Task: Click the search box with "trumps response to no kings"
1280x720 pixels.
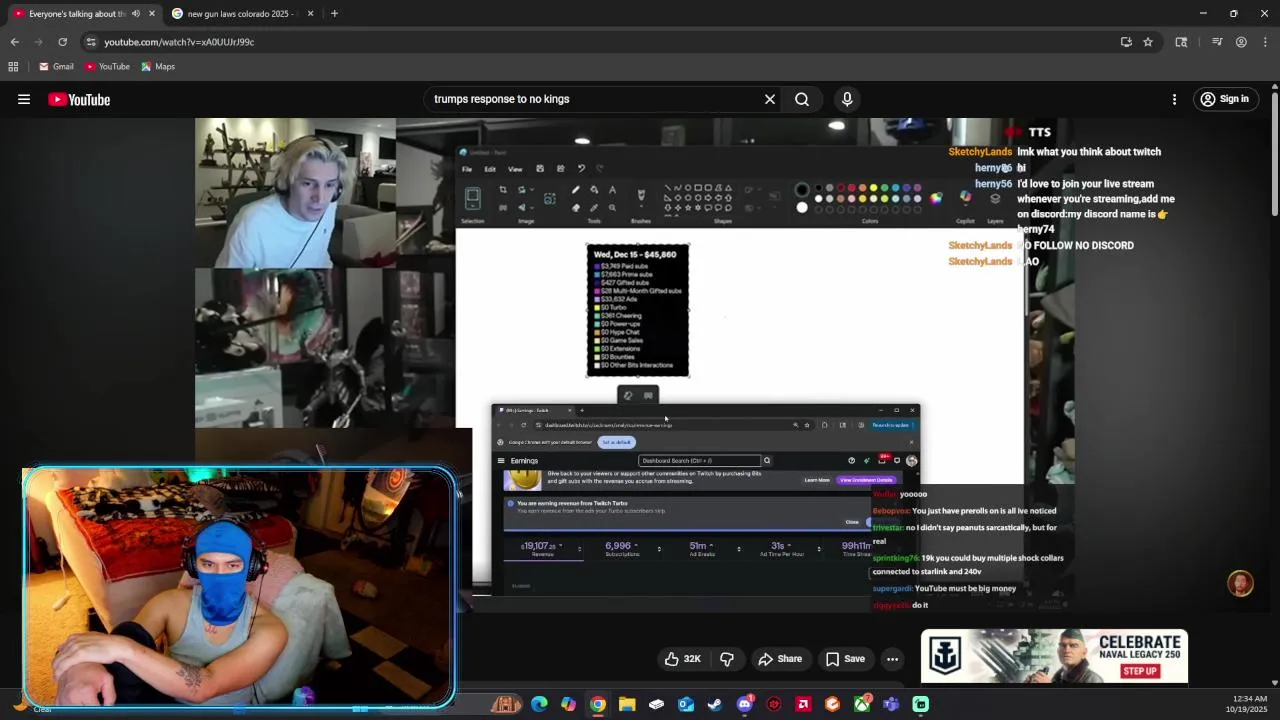Action: pos(590,99)
